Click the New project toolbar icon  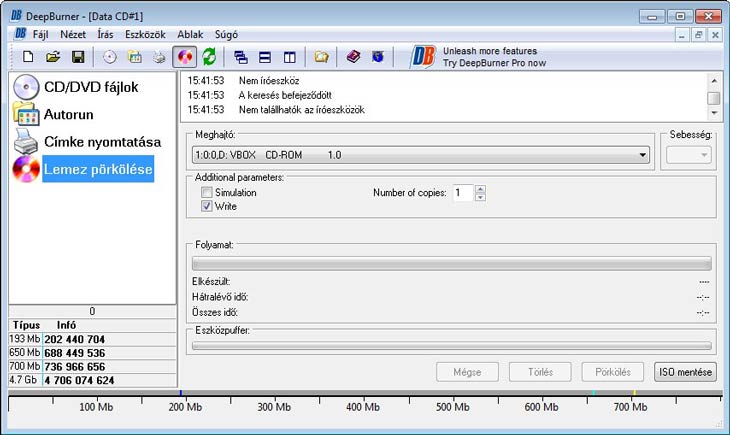tap(28, 57)
